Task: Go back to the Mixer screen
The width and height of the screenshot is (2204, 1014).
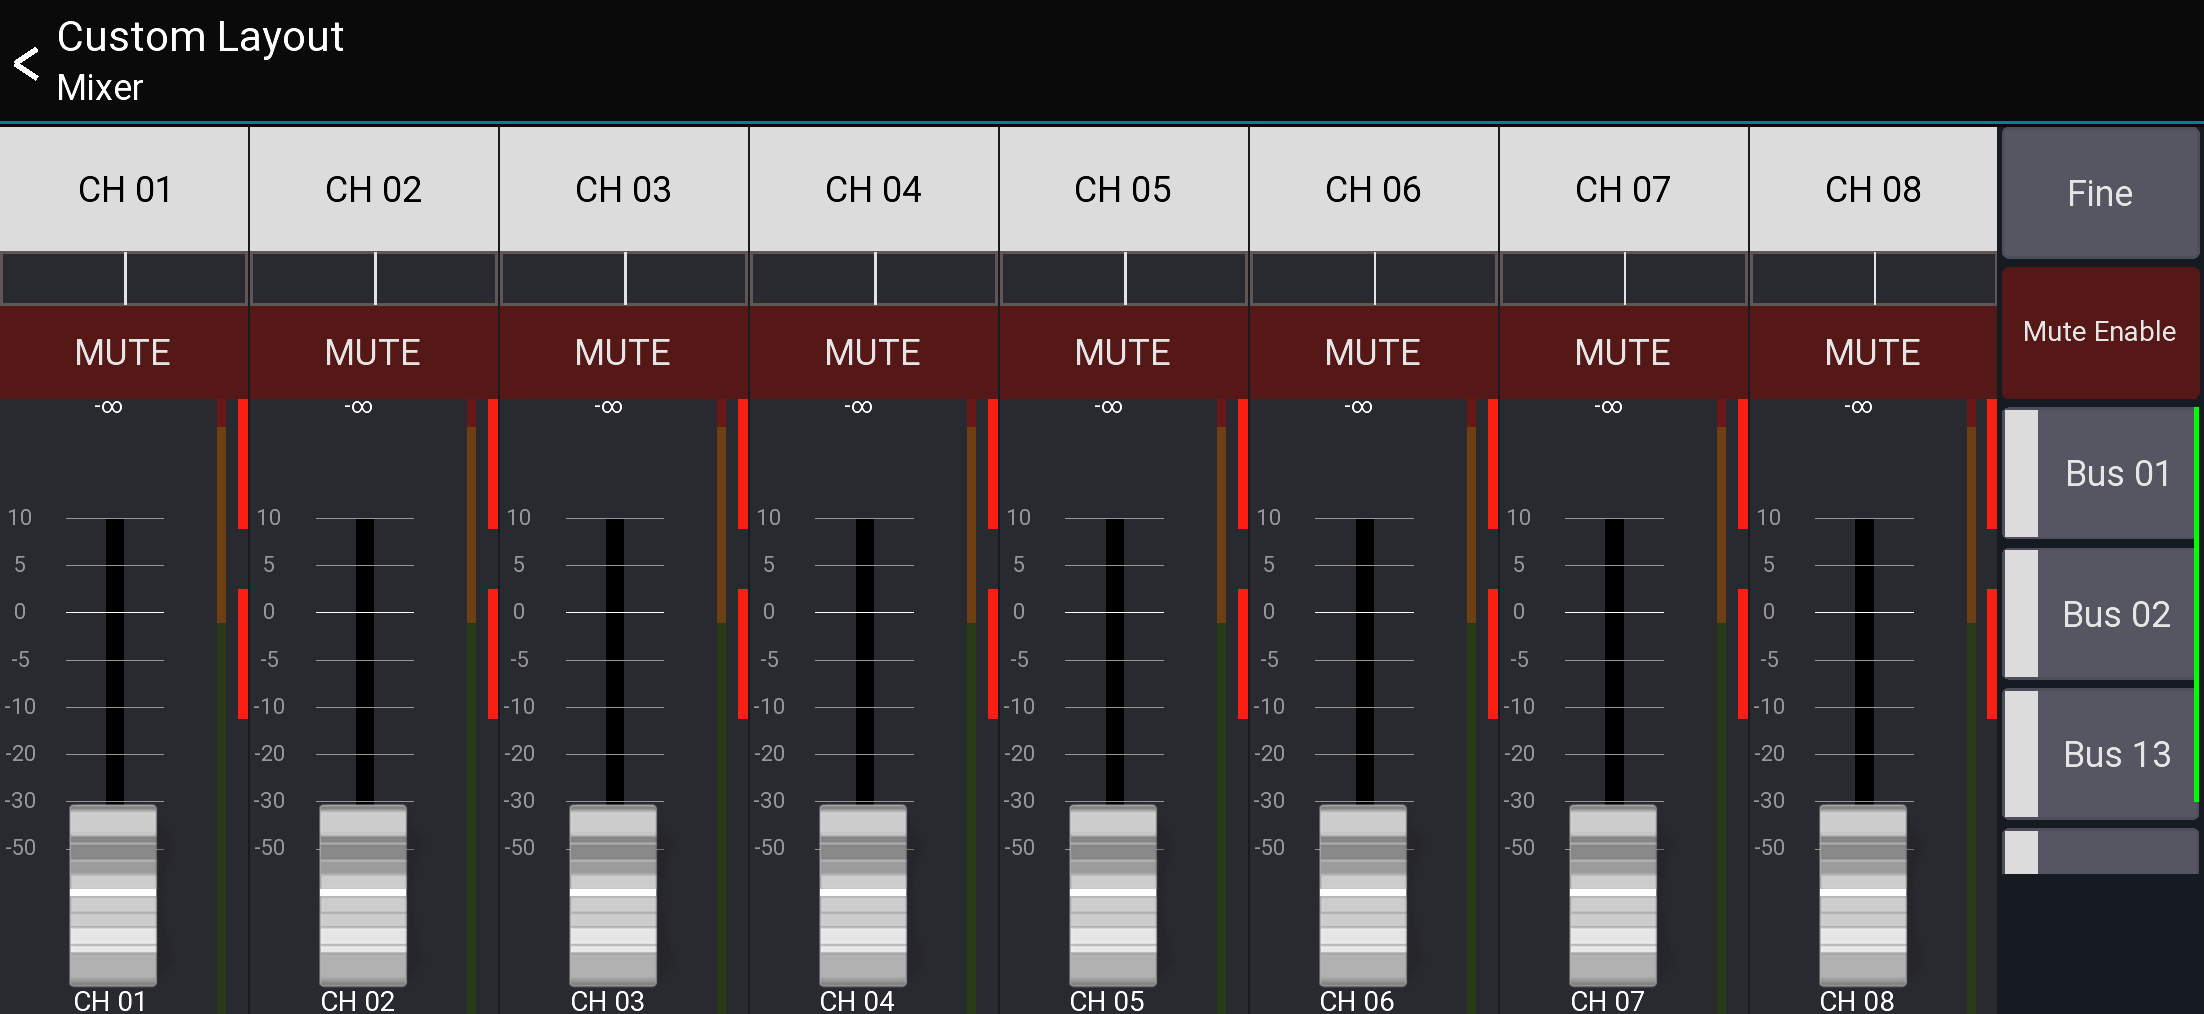Action: point(25,63)
